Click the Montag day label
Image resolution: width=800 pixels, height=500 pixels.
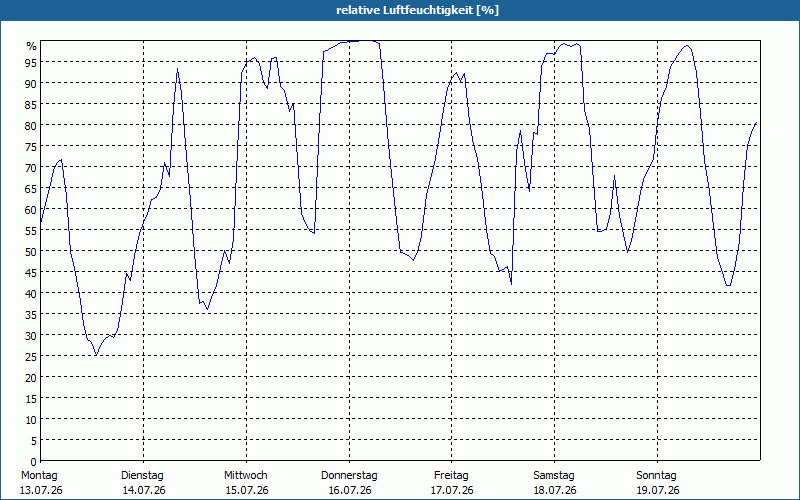[x=39, y=475]
